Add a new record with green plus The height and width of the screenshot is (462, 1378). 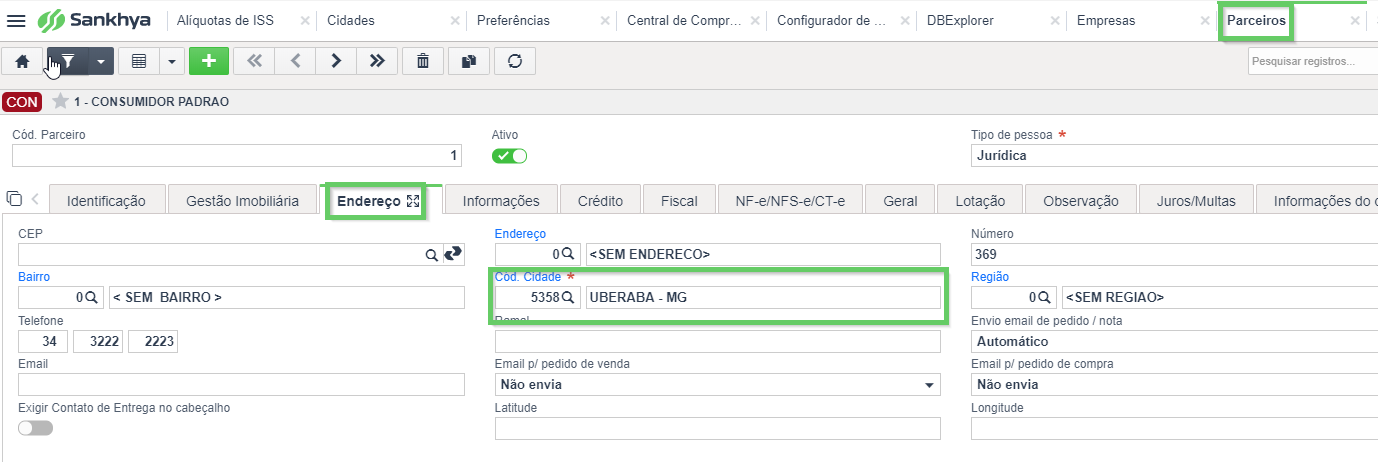click(209, 61)
